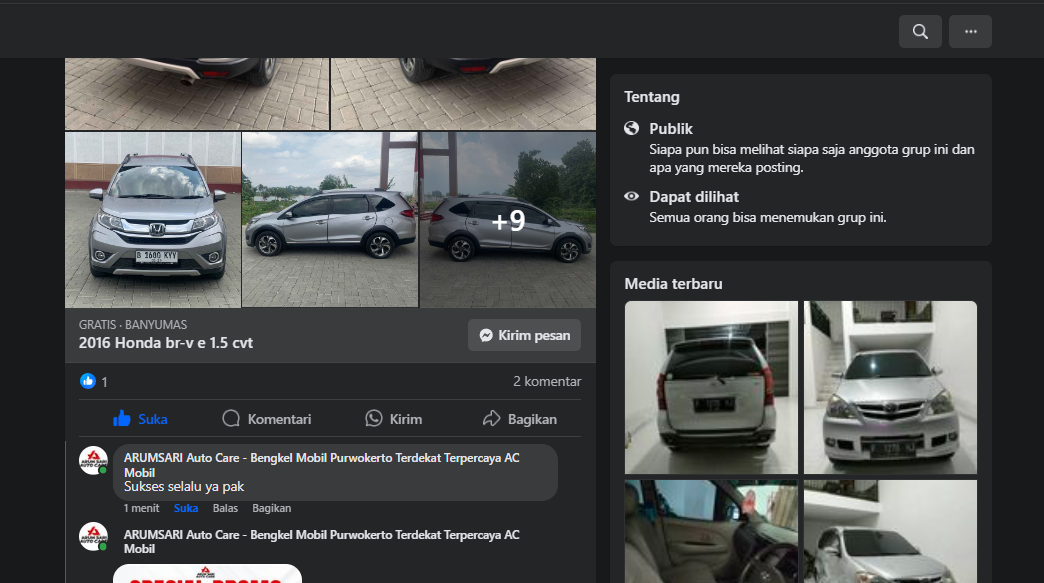Open the 2 komentar link

point(547,381)
